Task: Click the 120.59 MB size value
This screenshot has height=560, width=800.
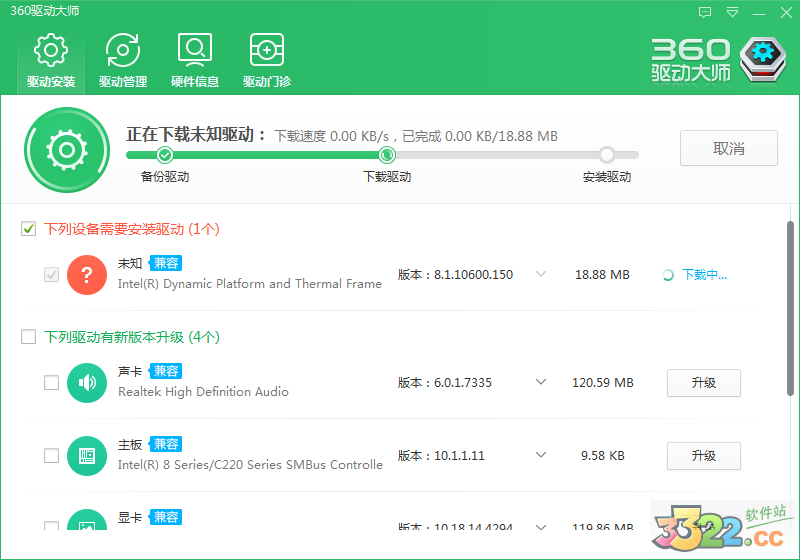Action: pos(603,383)
